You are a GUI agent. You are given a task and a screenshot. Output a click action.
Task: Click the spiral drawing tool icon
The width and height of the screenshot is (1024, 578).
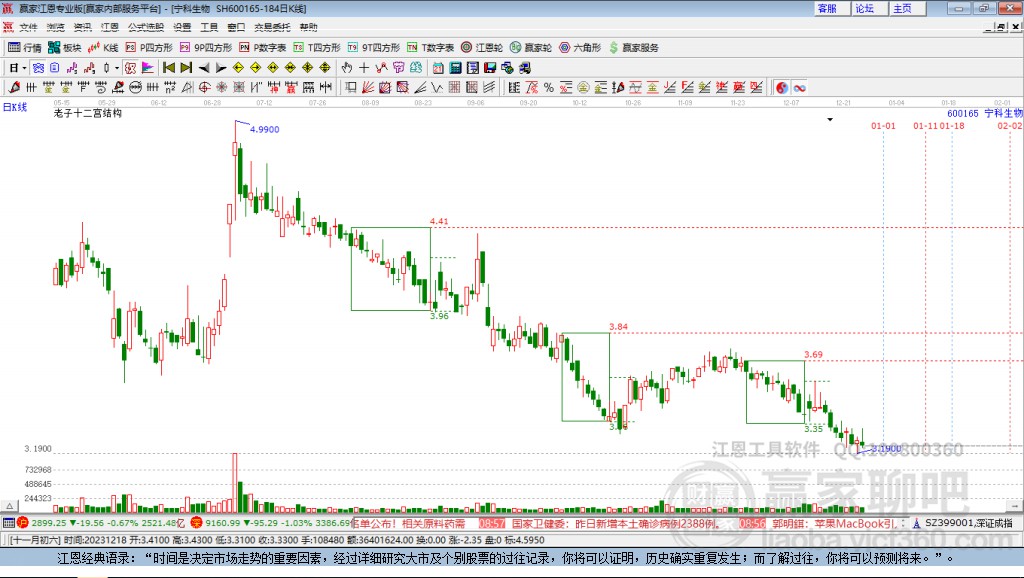point(101,88)
